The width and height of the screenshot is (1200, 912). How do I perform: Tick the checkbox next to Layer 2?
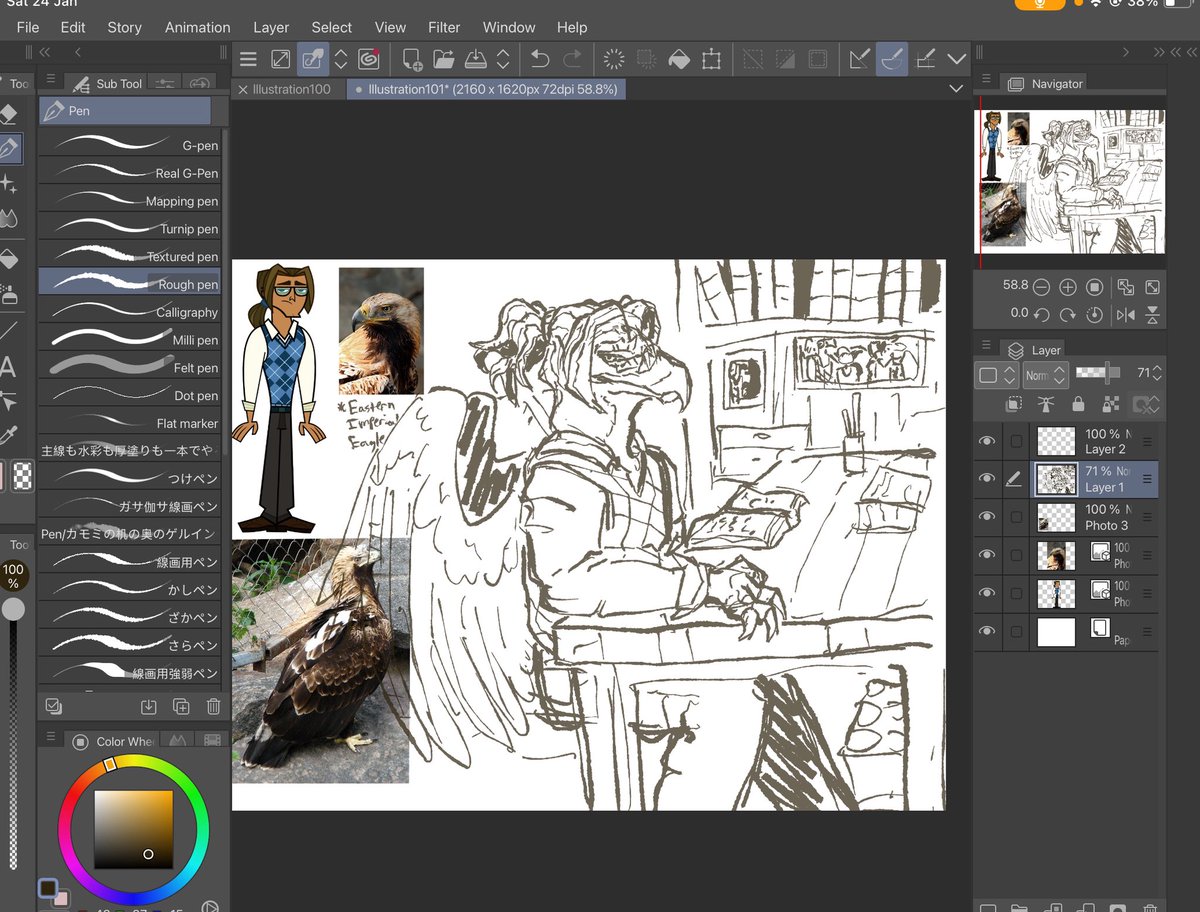pyautogui.click(x=1016, y=441)
